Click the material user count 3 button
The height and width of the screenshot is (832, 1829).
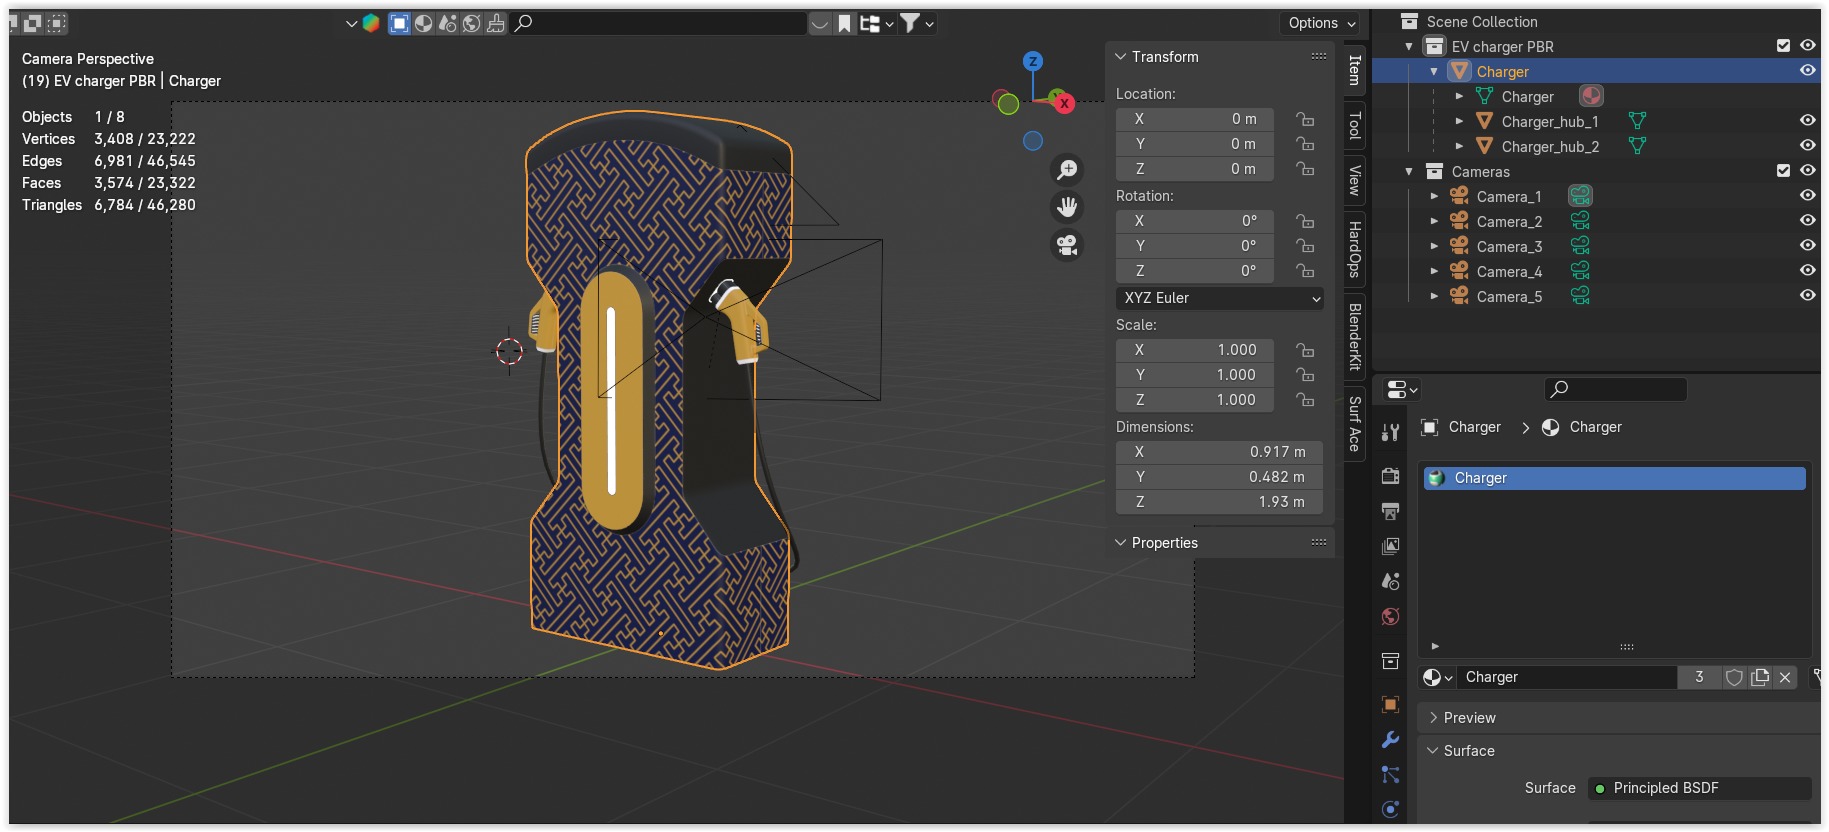point(1699,677)
